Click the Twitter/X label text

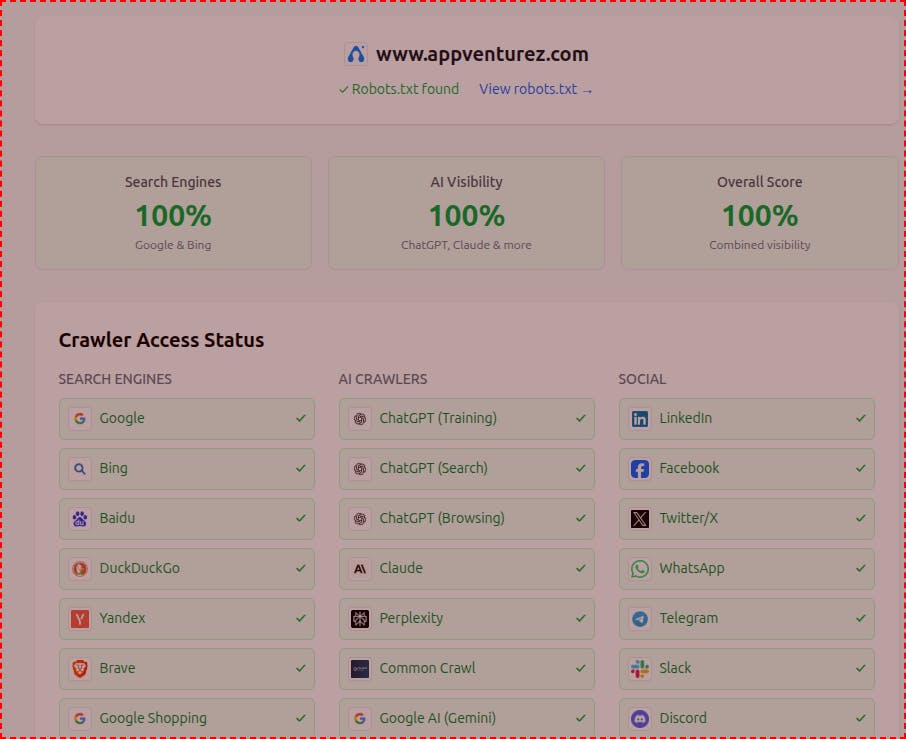coord(689,518)
